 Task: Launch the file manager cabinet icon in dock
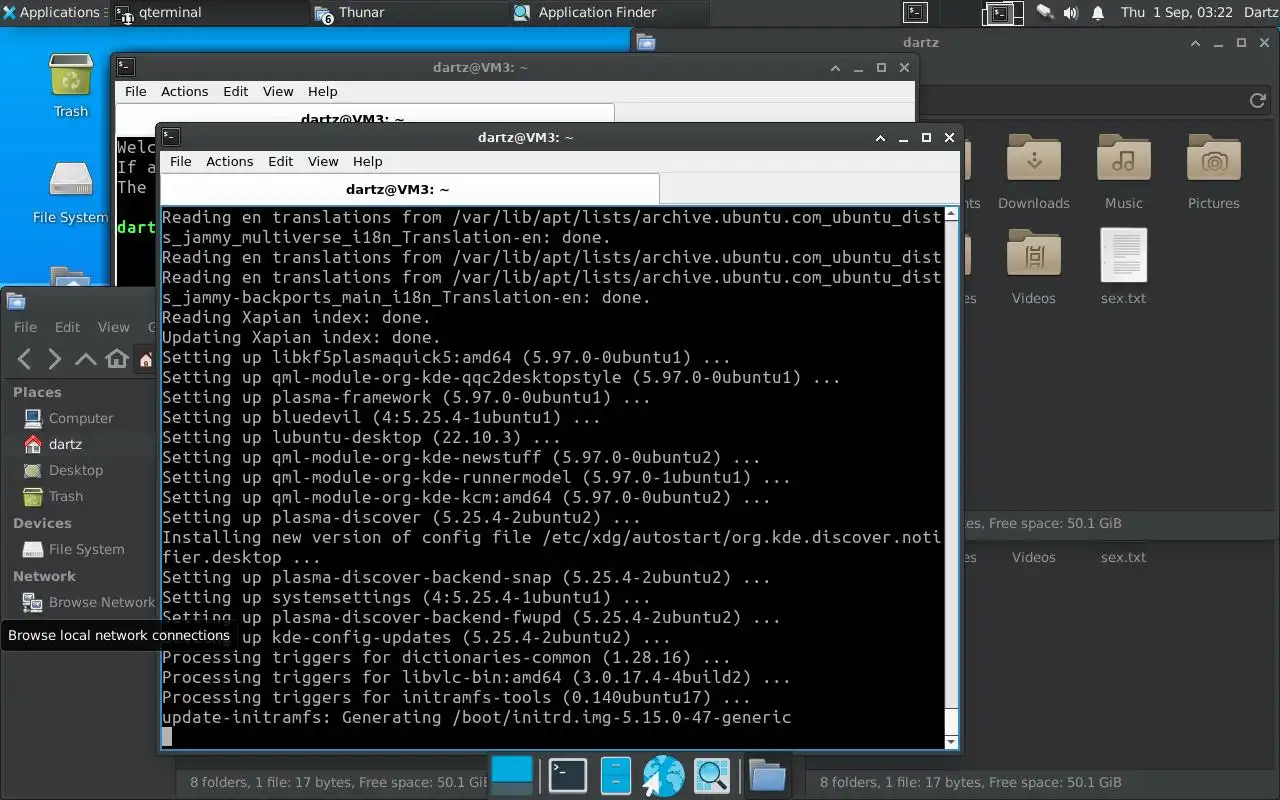615,775
